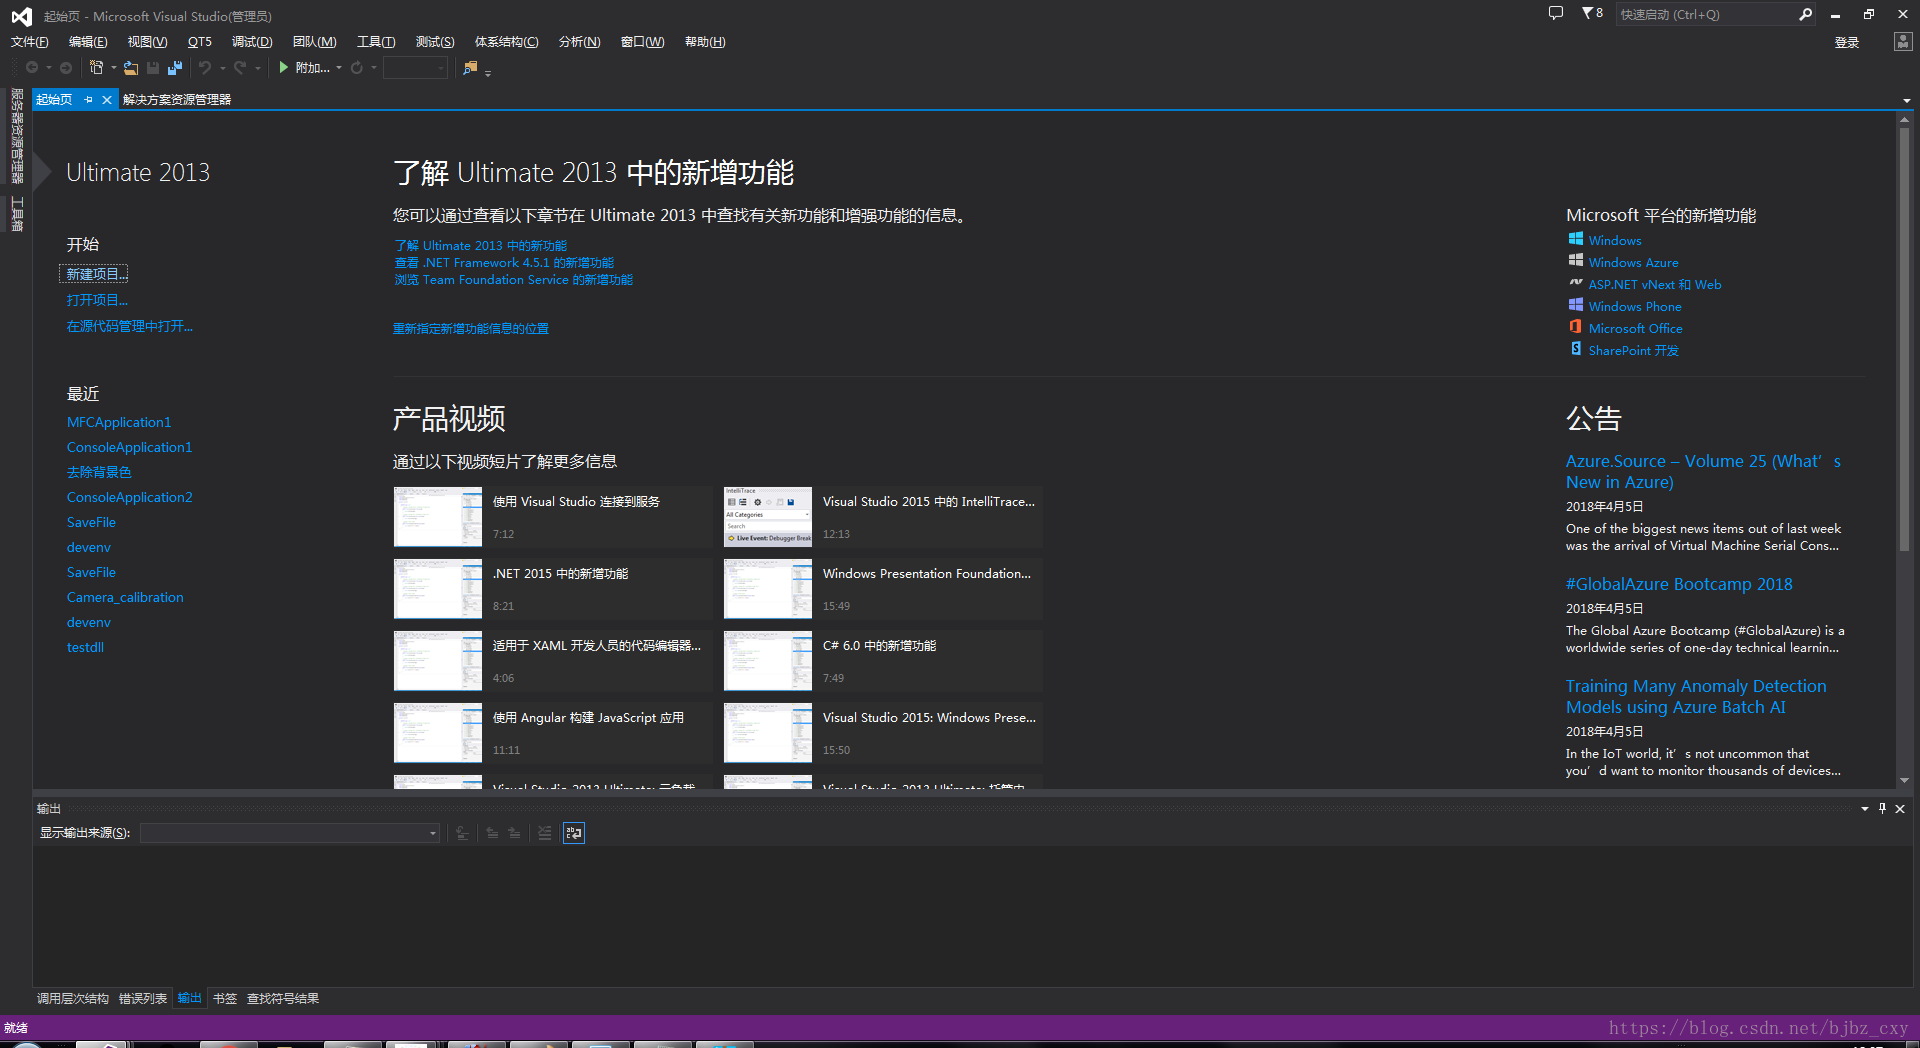Screen dimensions: 1920x1048
Task: Close the Start Page tab
Action: tap(107, 100)
